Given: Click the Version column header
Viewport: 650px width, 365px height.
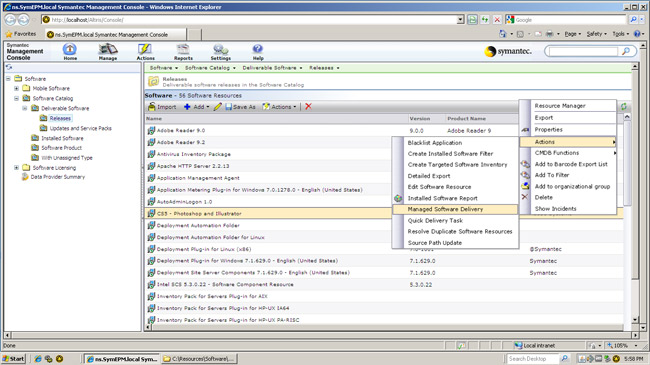Looking at the screenshot, I should coord(427,119).
